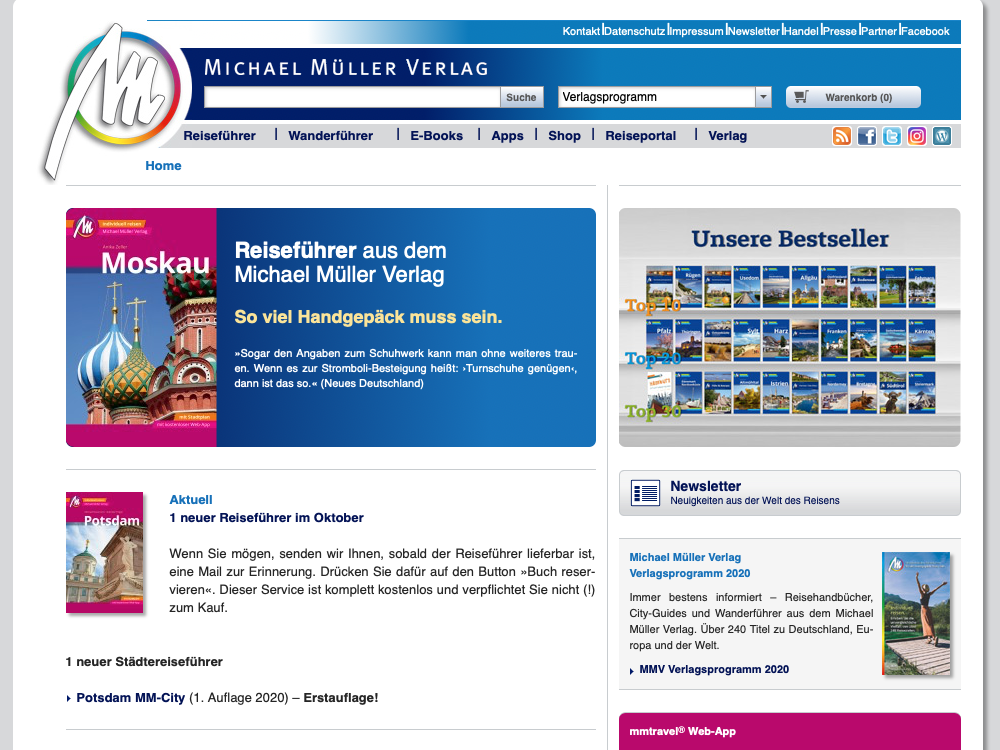Click the '1 neuer Städtereiseführer' text
Screen dimensions: 1000x750
144,662
